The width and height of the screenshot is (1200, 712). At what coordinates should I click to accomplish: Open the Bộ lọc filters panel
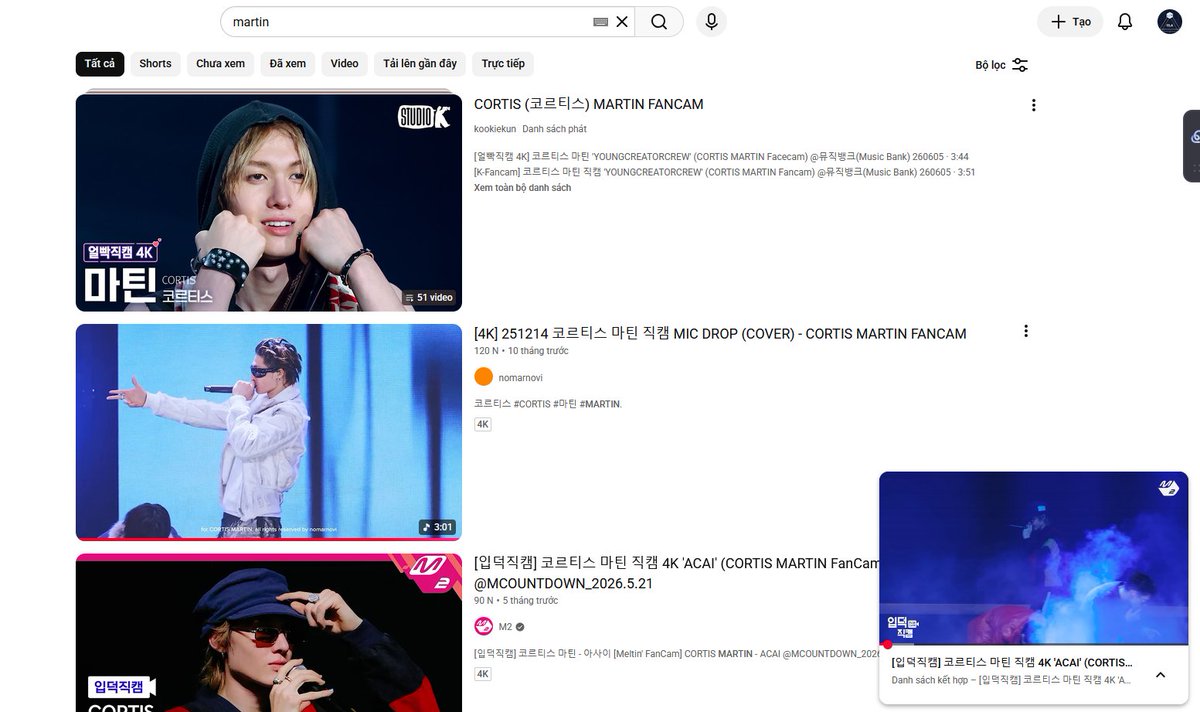tap(1002, 65)
